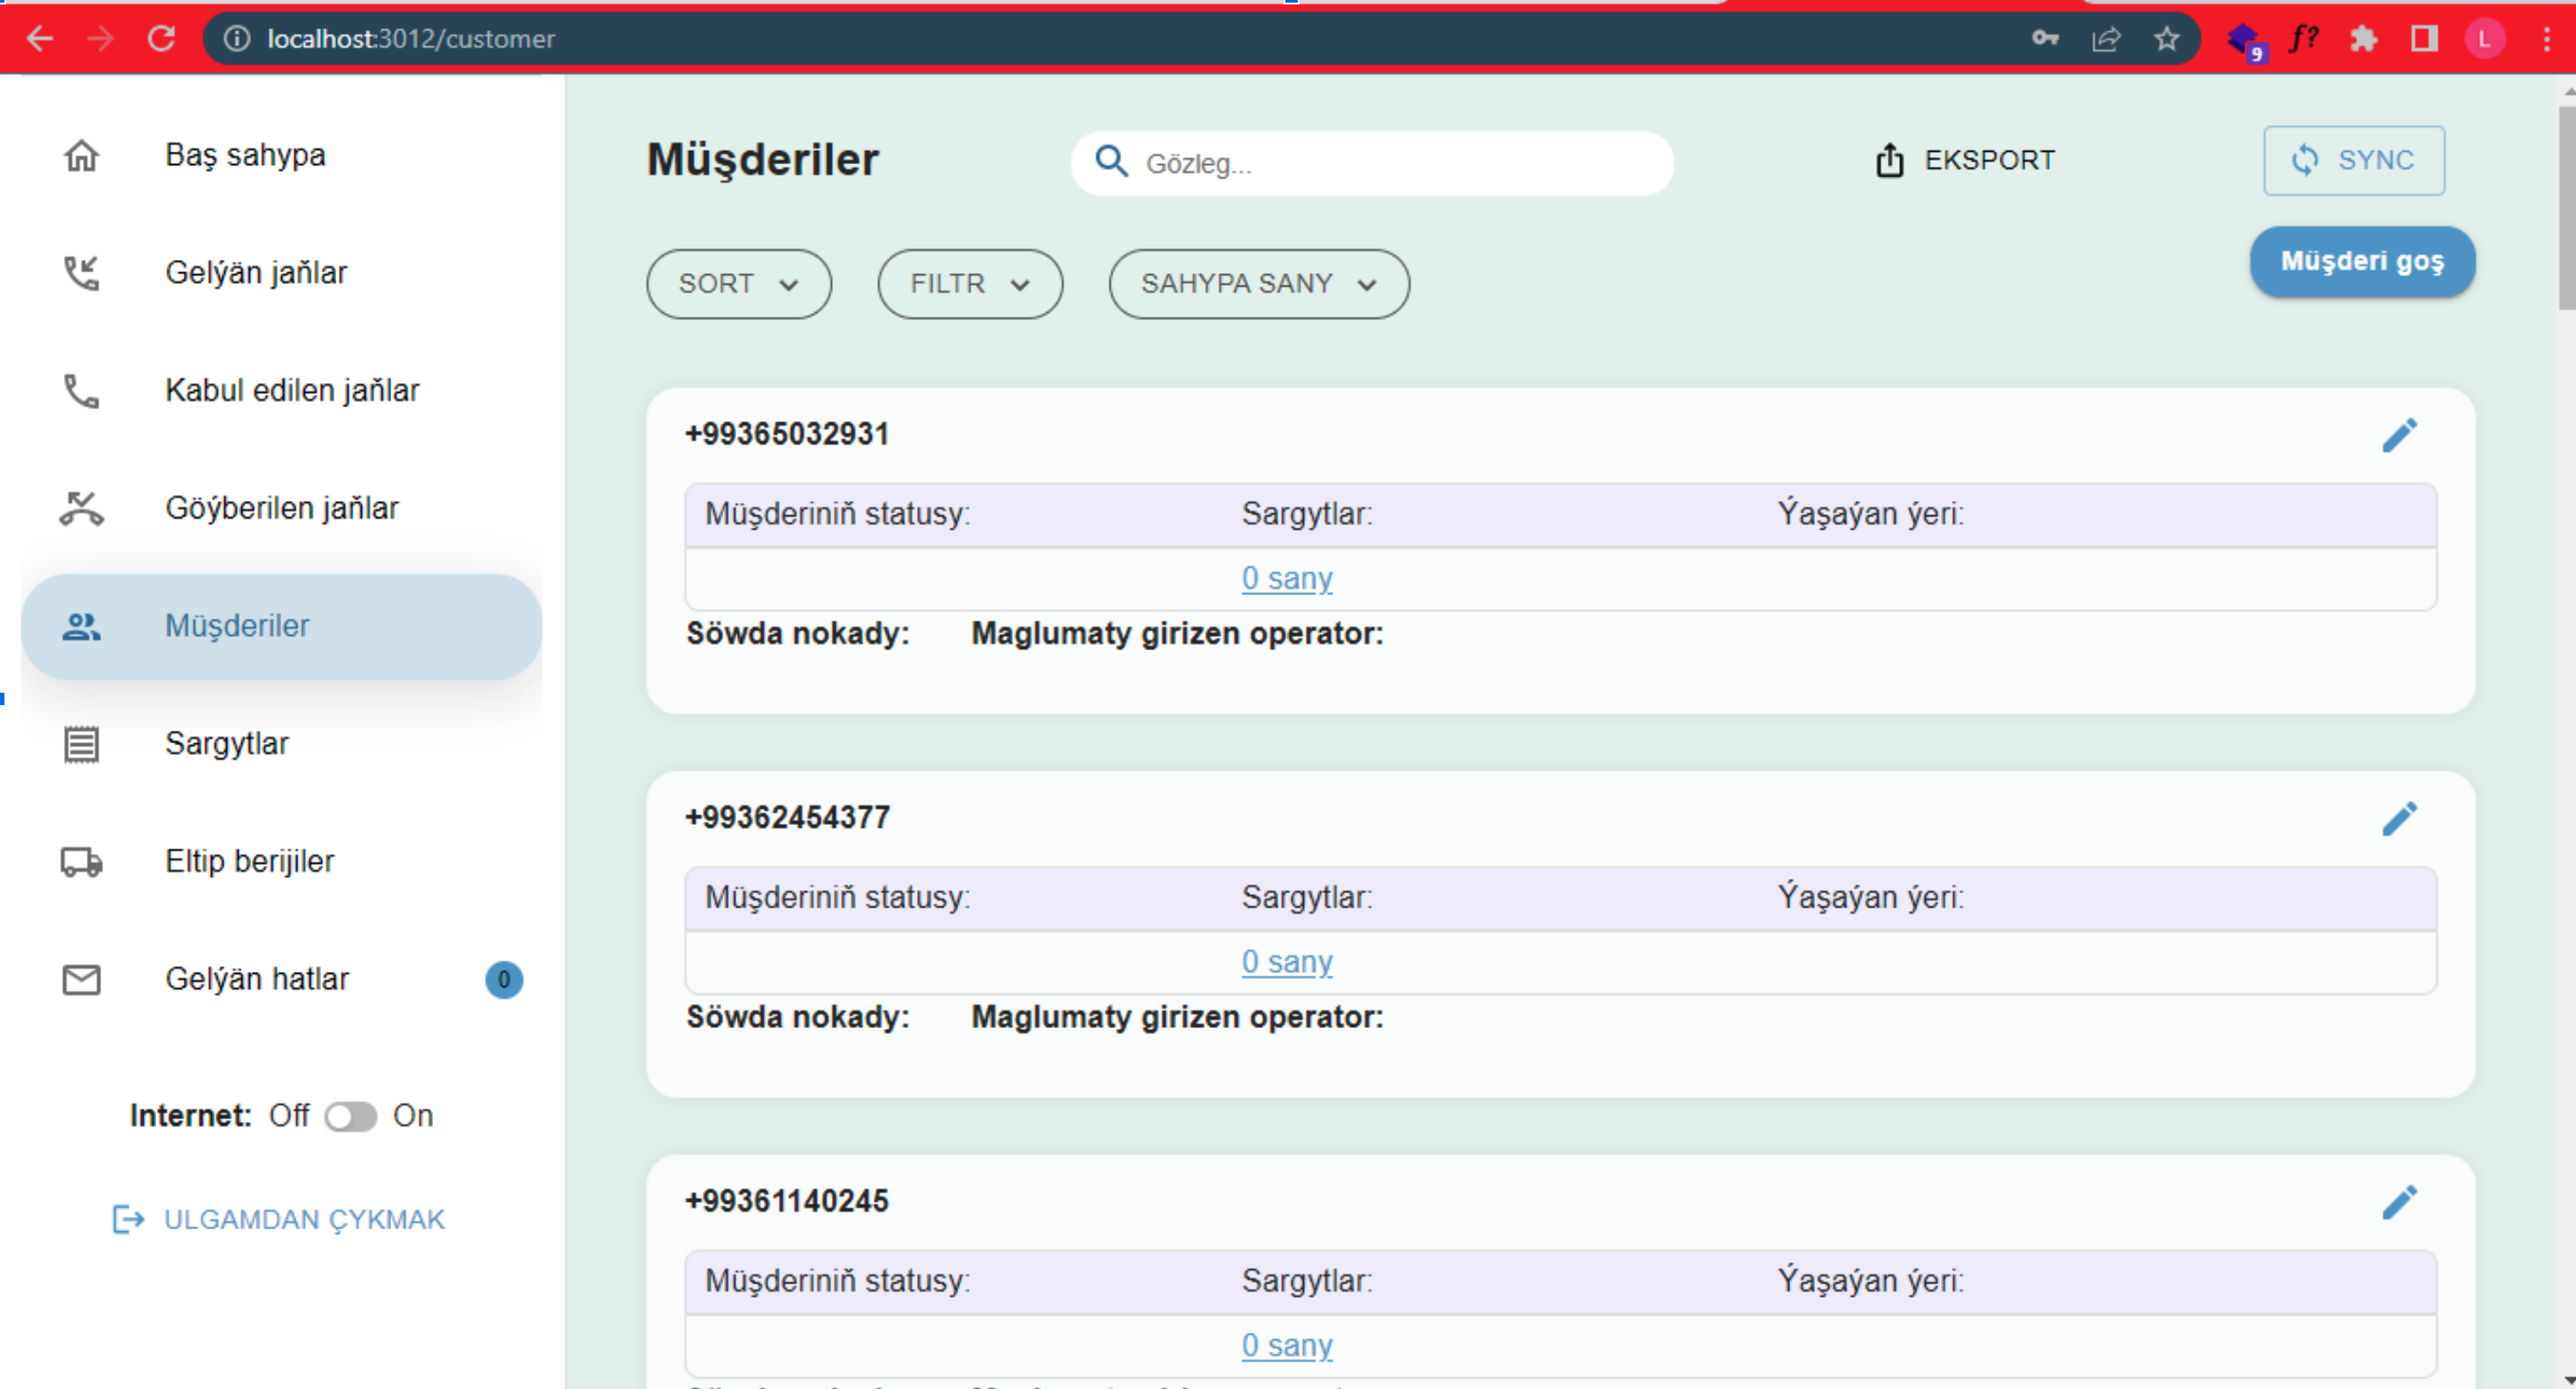
Task: Click the edit pencil for +99361140245
Action: coord(2398,1202)
